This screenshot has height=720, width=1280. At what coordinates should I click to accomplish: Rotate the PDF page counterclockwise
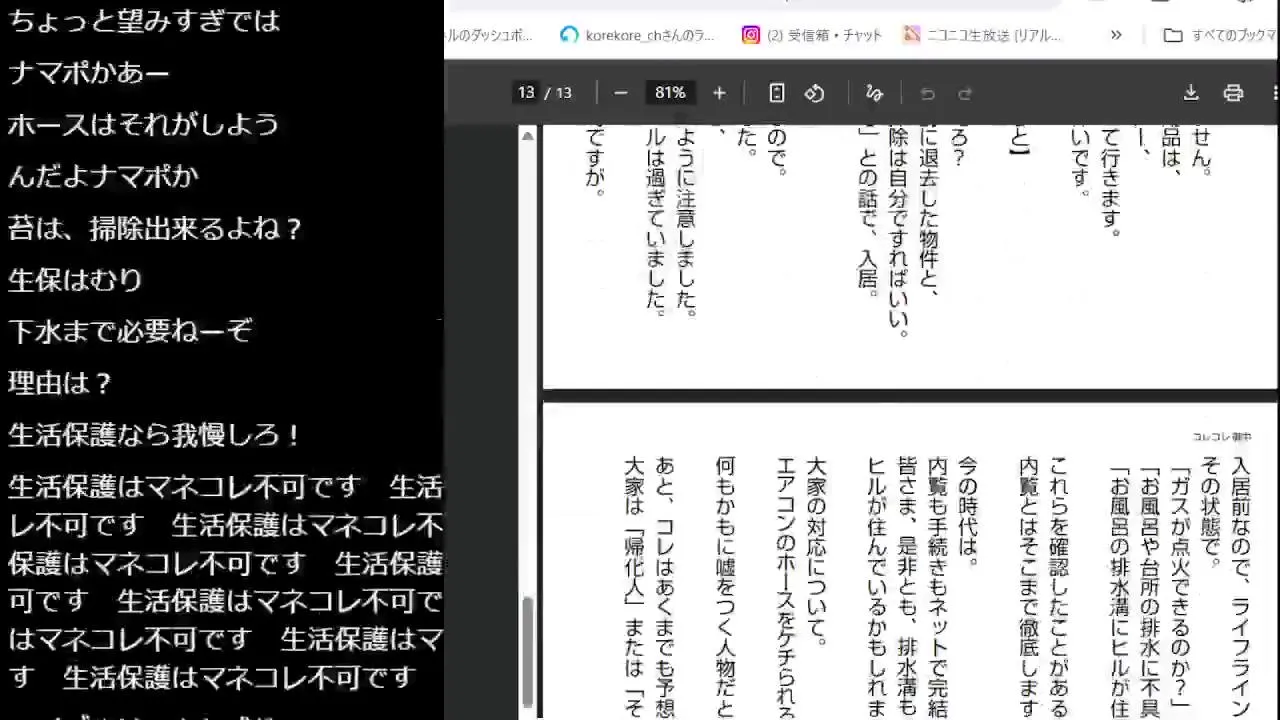click(815, 93)
